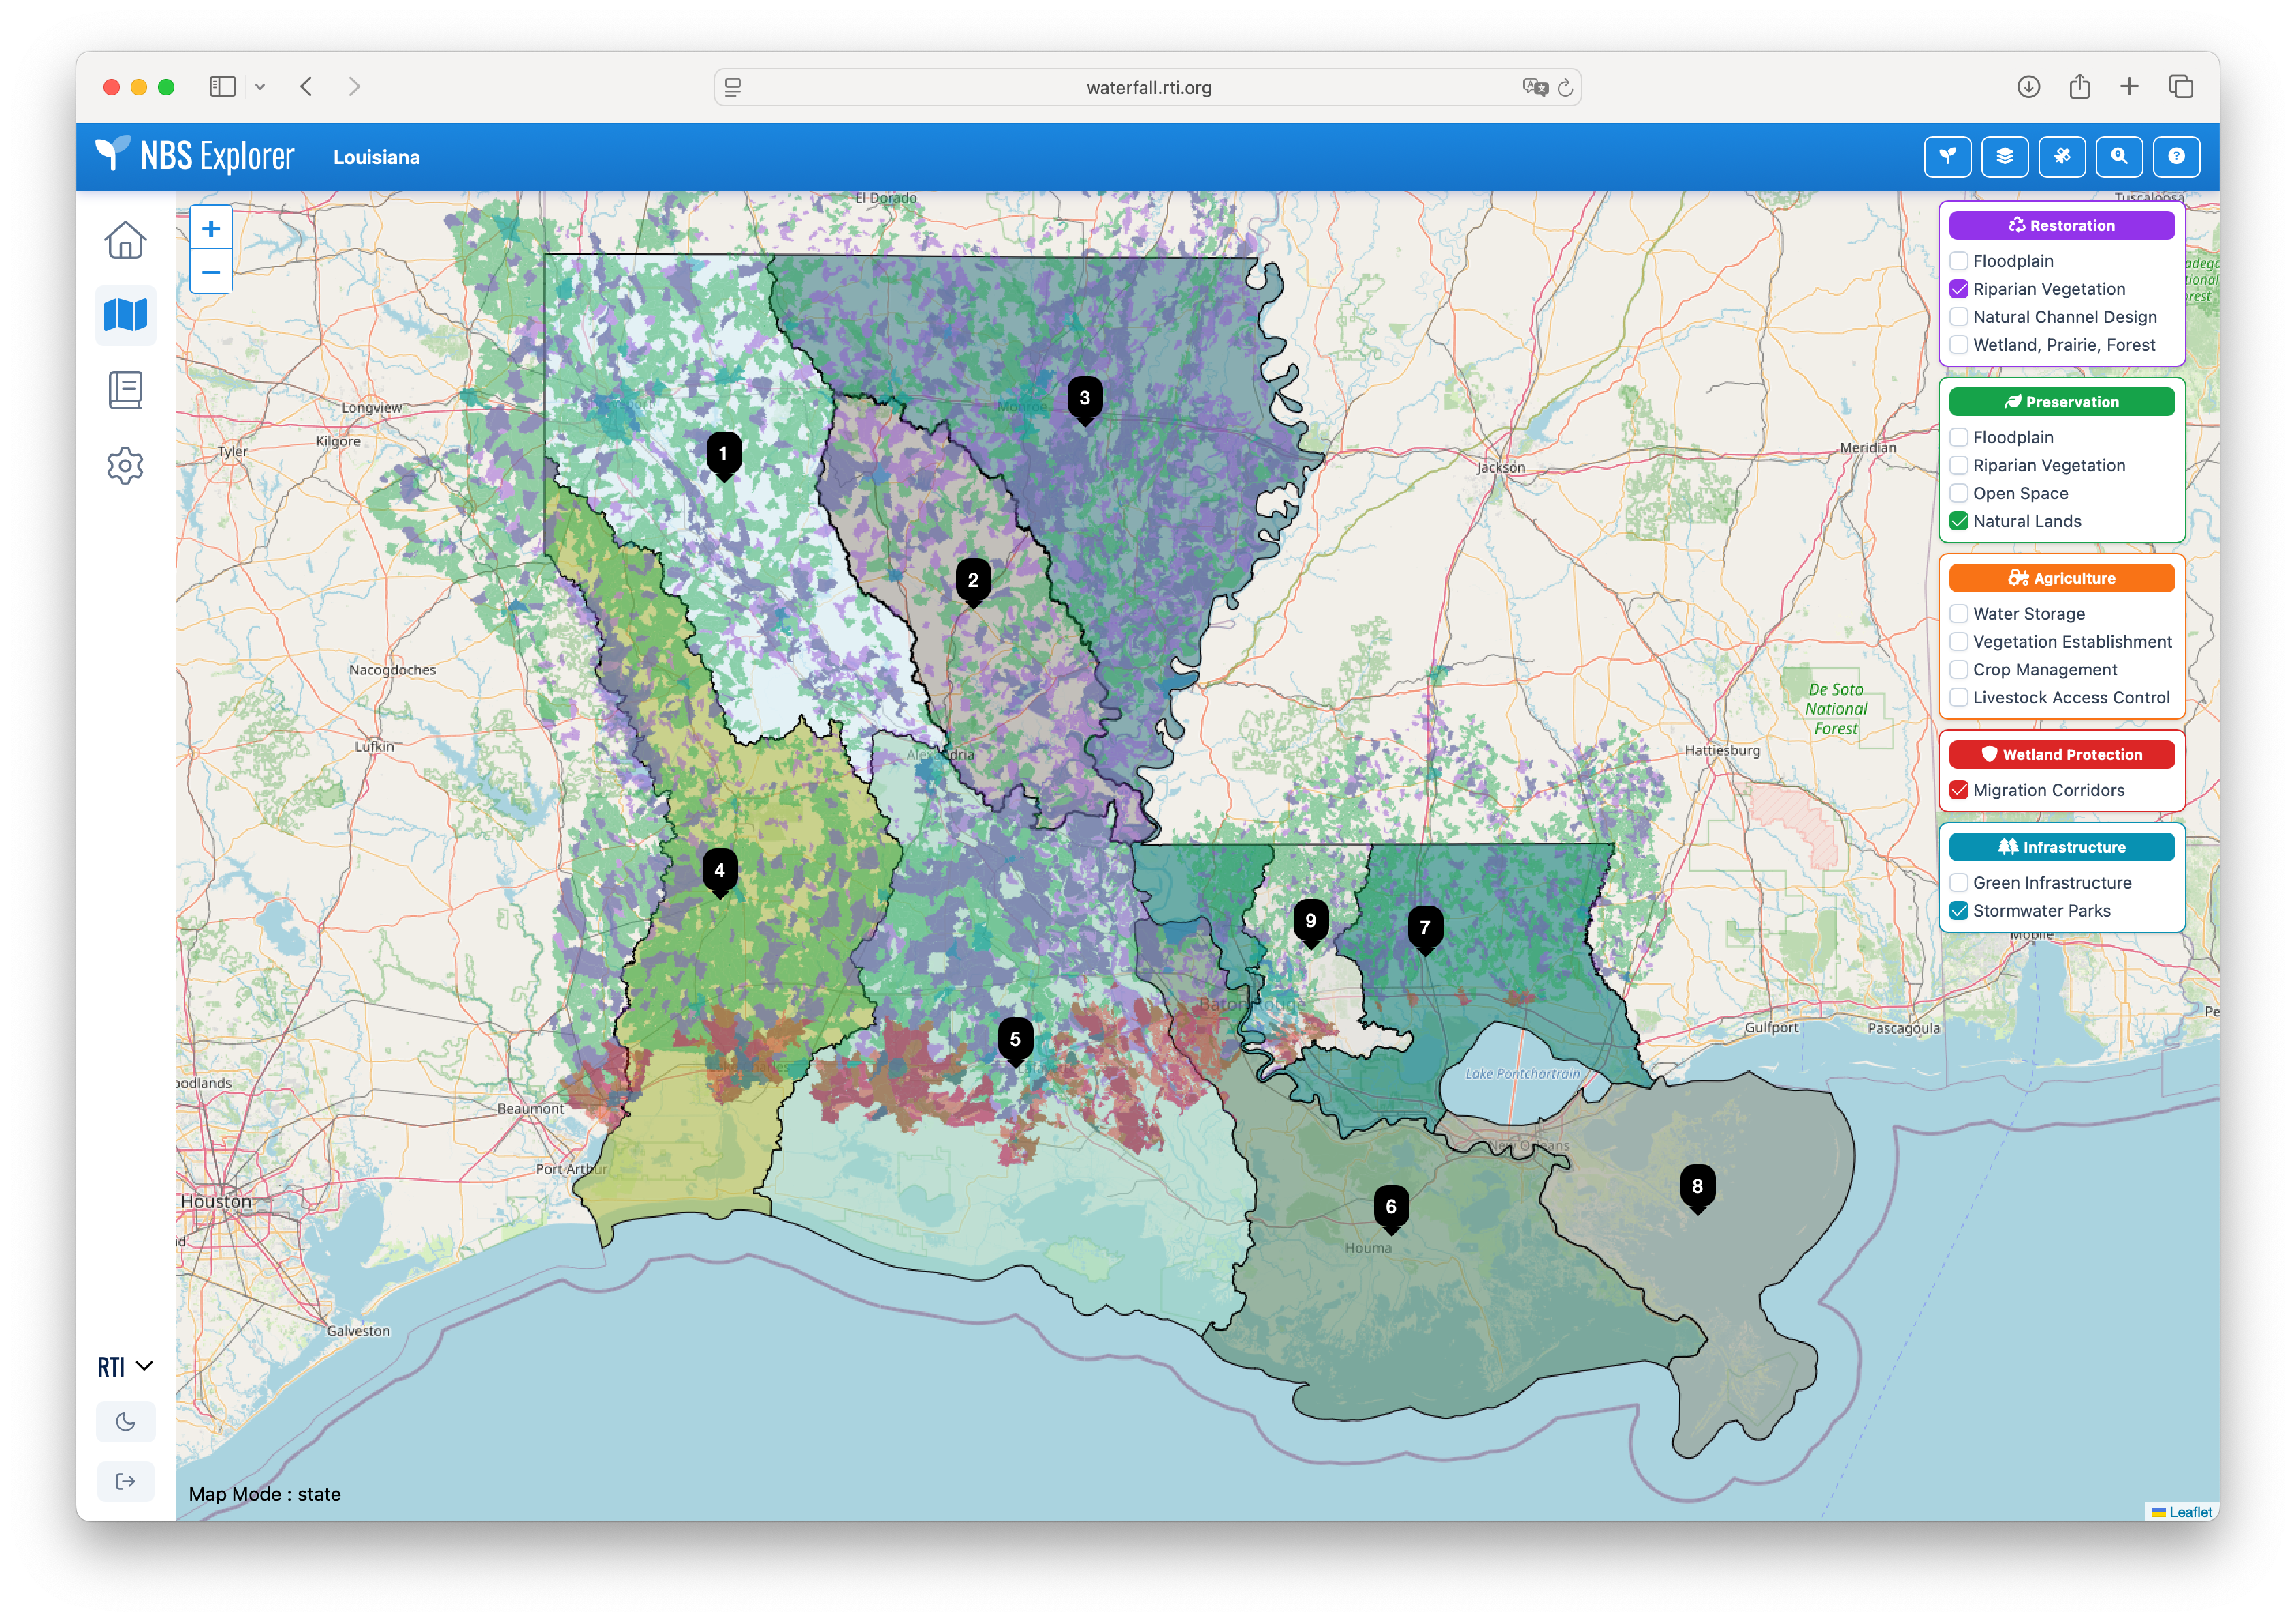Viewport: 2296px width, 1622px height.
Task: Select the book documentation icon in the sidebar
Action: click(x=126, y=390)
